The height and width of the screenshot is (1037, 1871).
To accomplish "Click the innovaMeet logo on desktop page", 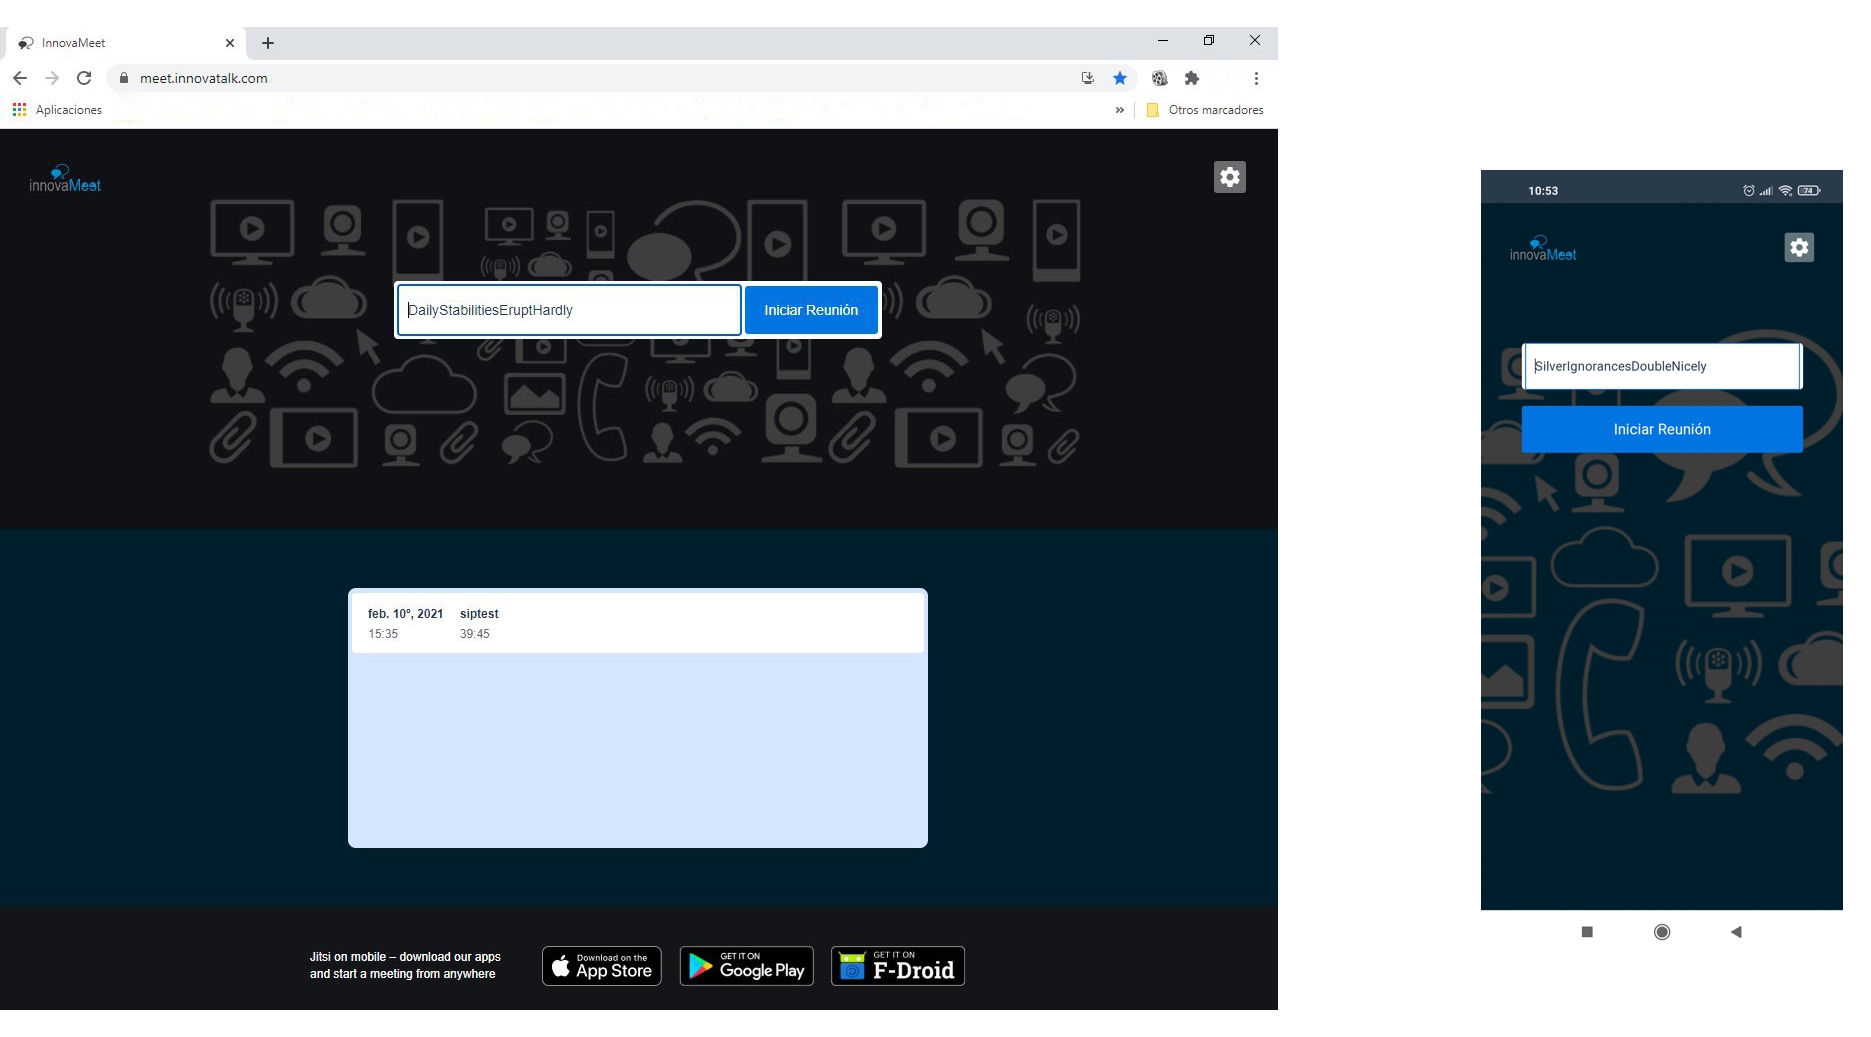I will (x=65, y=179).
